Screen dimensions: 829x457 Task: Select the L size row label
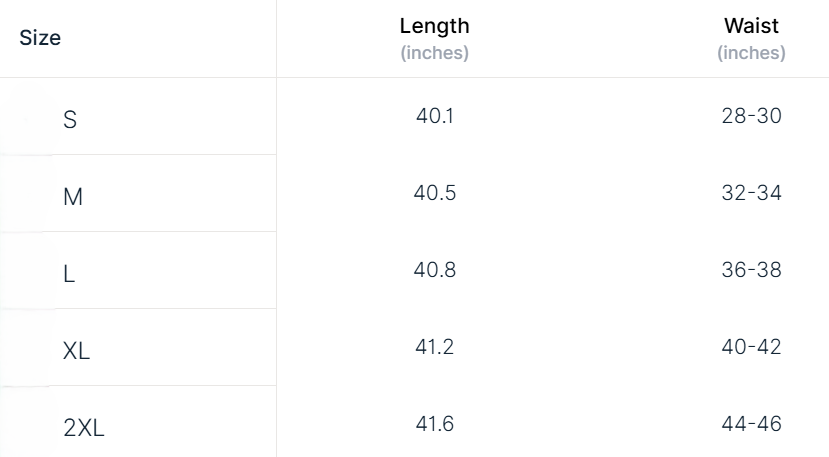[69, 274]
